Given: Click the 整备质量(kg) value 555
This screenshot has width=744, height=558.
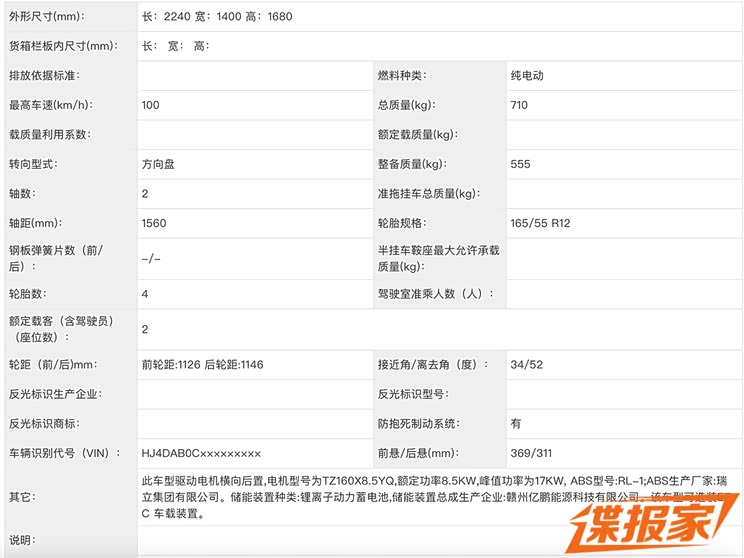Looking at the screenshot, I should [520, 164].
